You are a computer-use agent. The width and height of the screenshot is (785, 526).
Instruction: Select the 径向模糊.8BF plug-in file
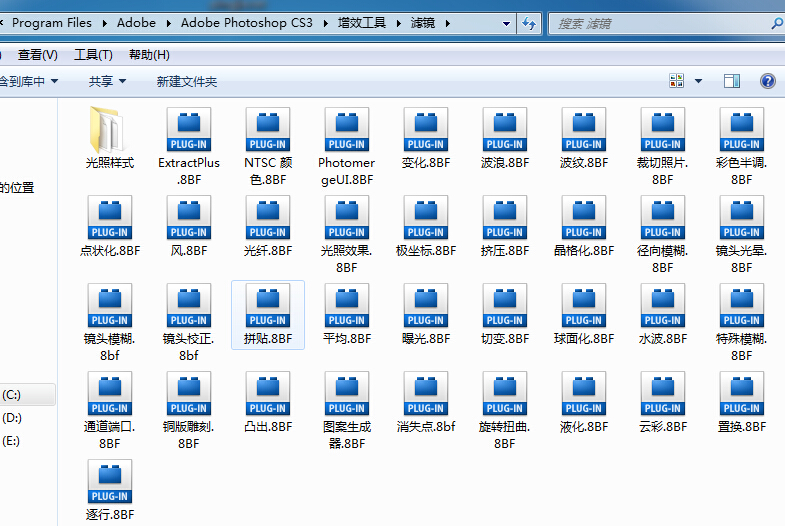click(x=662, y=233)
